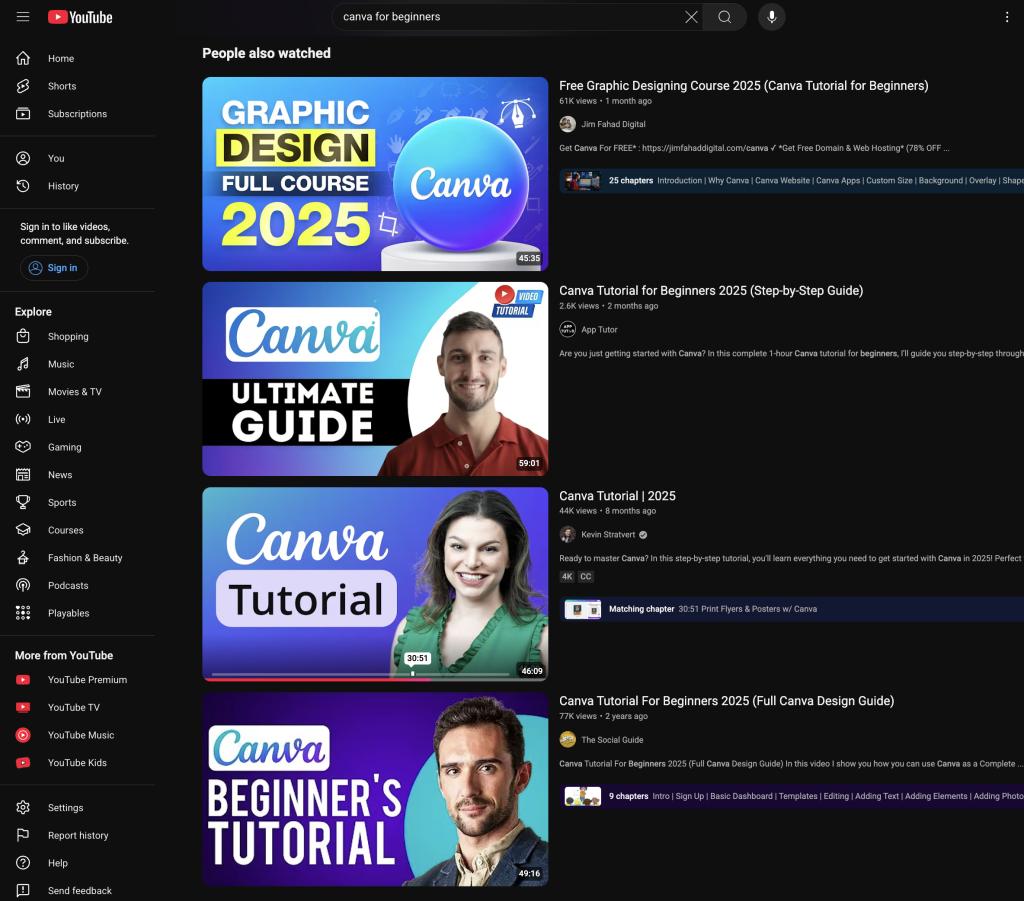Image resolution: width=1024 pixels, height=901 pixels.
Task: Open the Canva Ultimate Guide thumbnail
Action: click(x=375, y=379)
